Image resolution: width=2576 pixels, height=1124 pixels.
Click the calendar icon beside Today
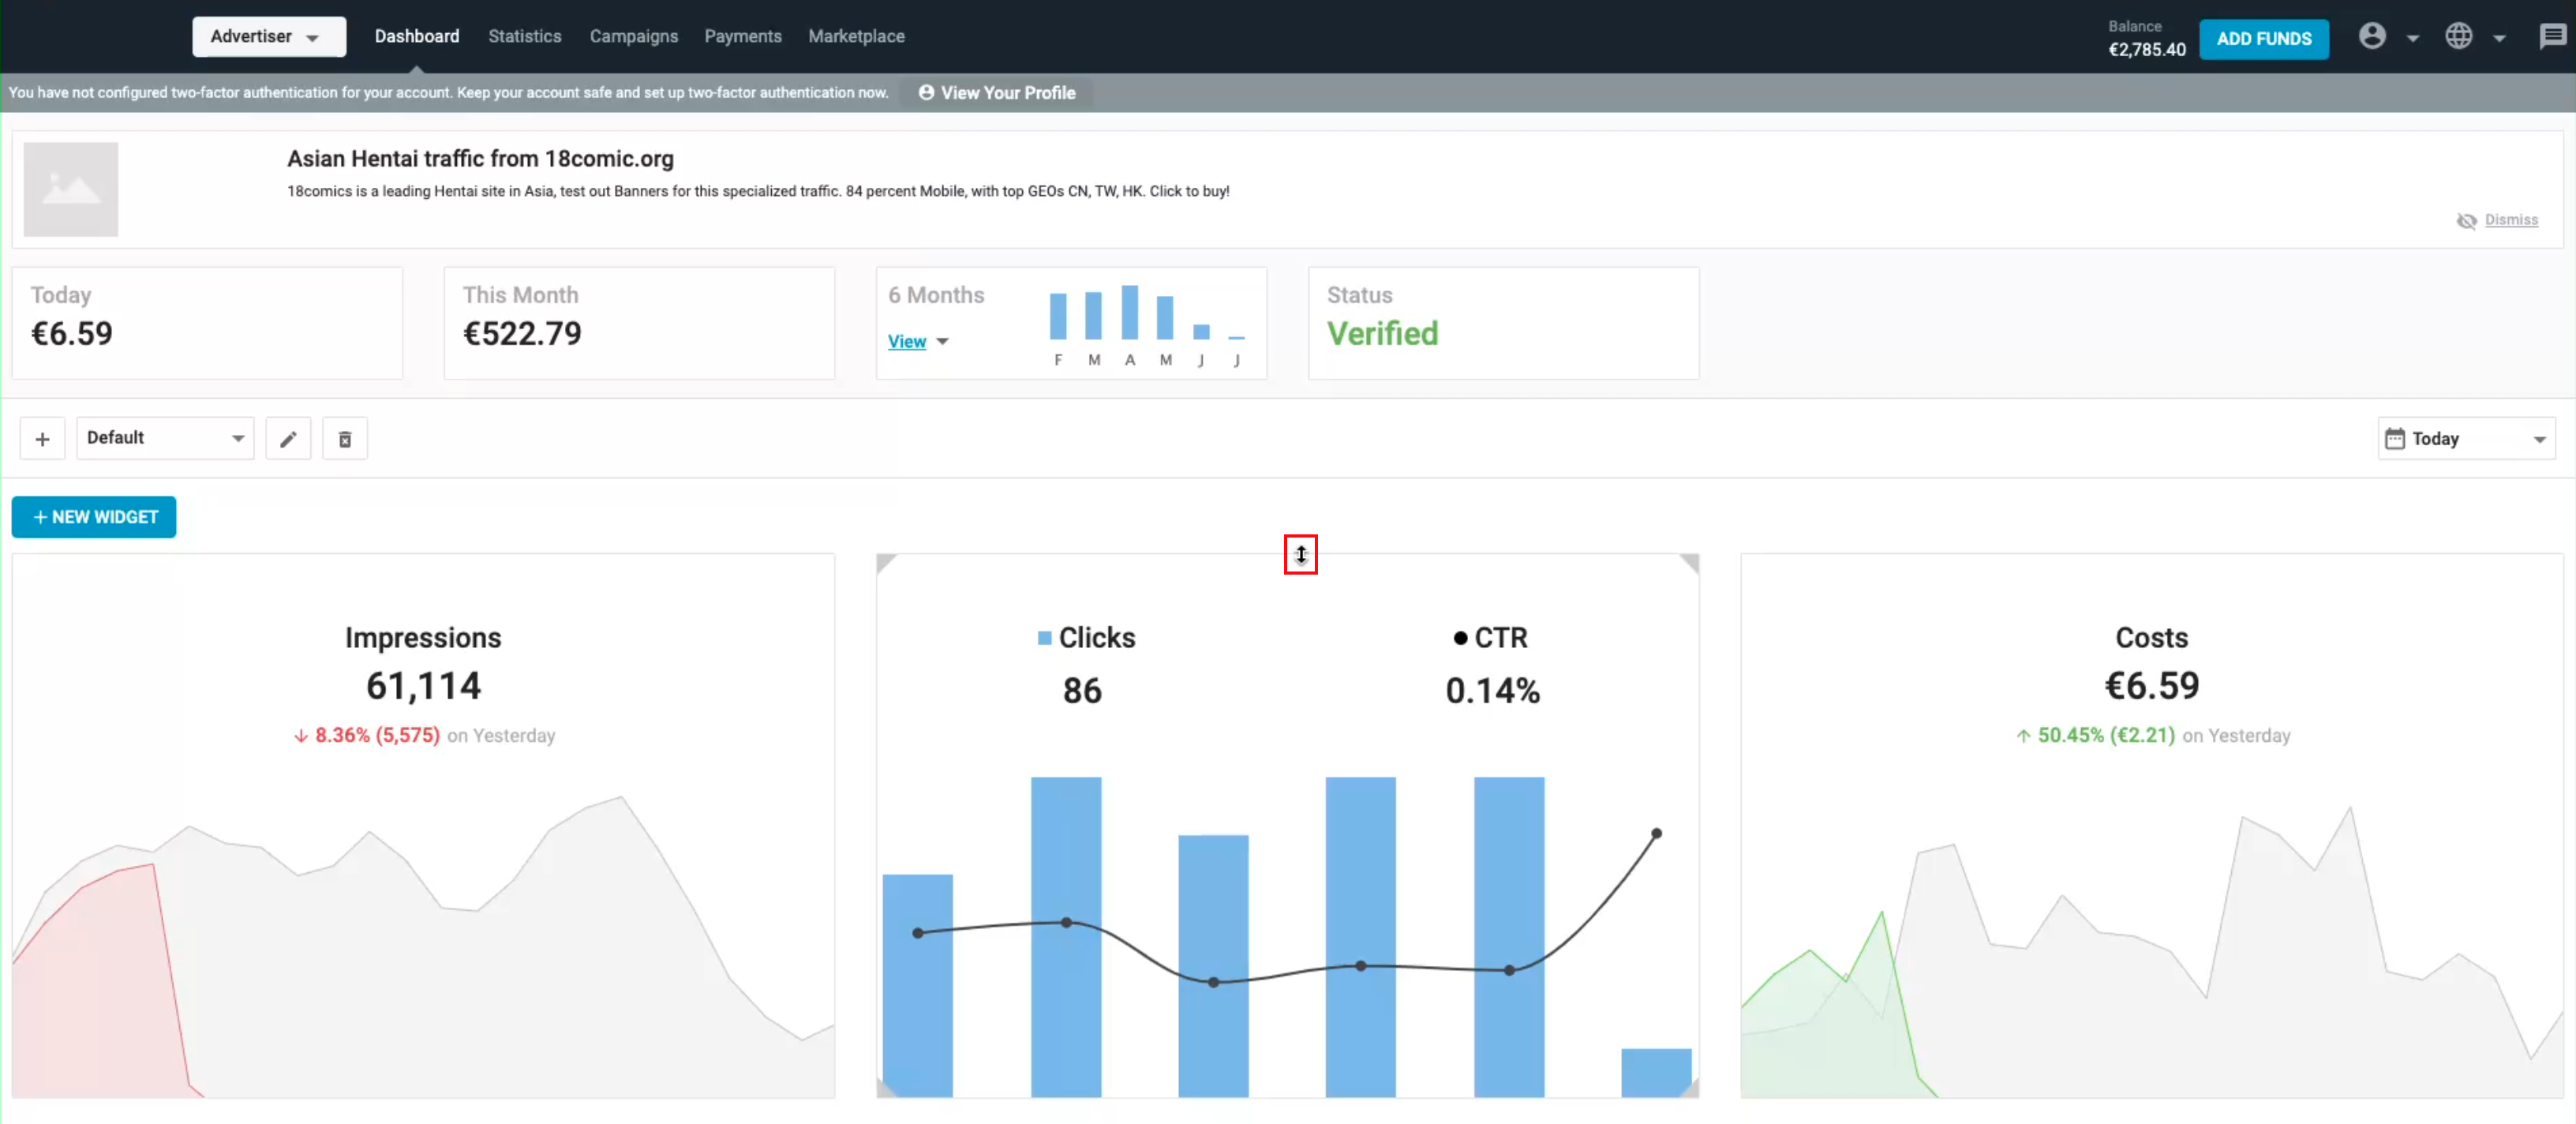pyautogui.click(x=2394, y=439)
